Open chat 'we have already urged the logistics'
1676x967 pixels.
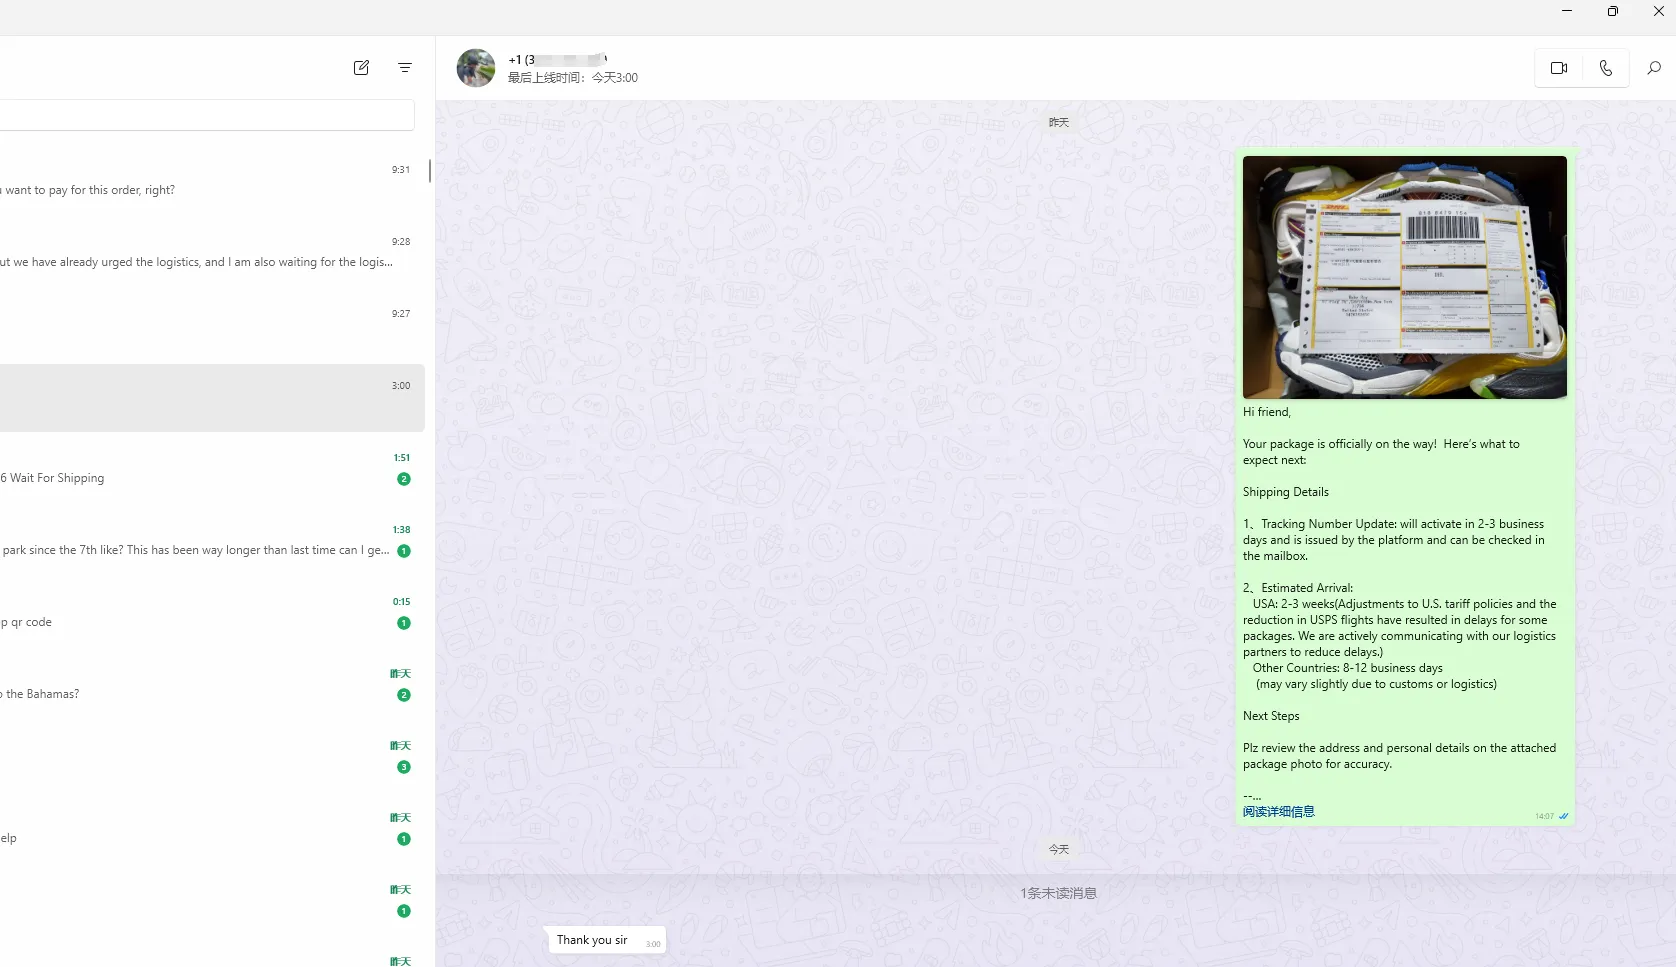pyautogui.click(x=212, y=254)
